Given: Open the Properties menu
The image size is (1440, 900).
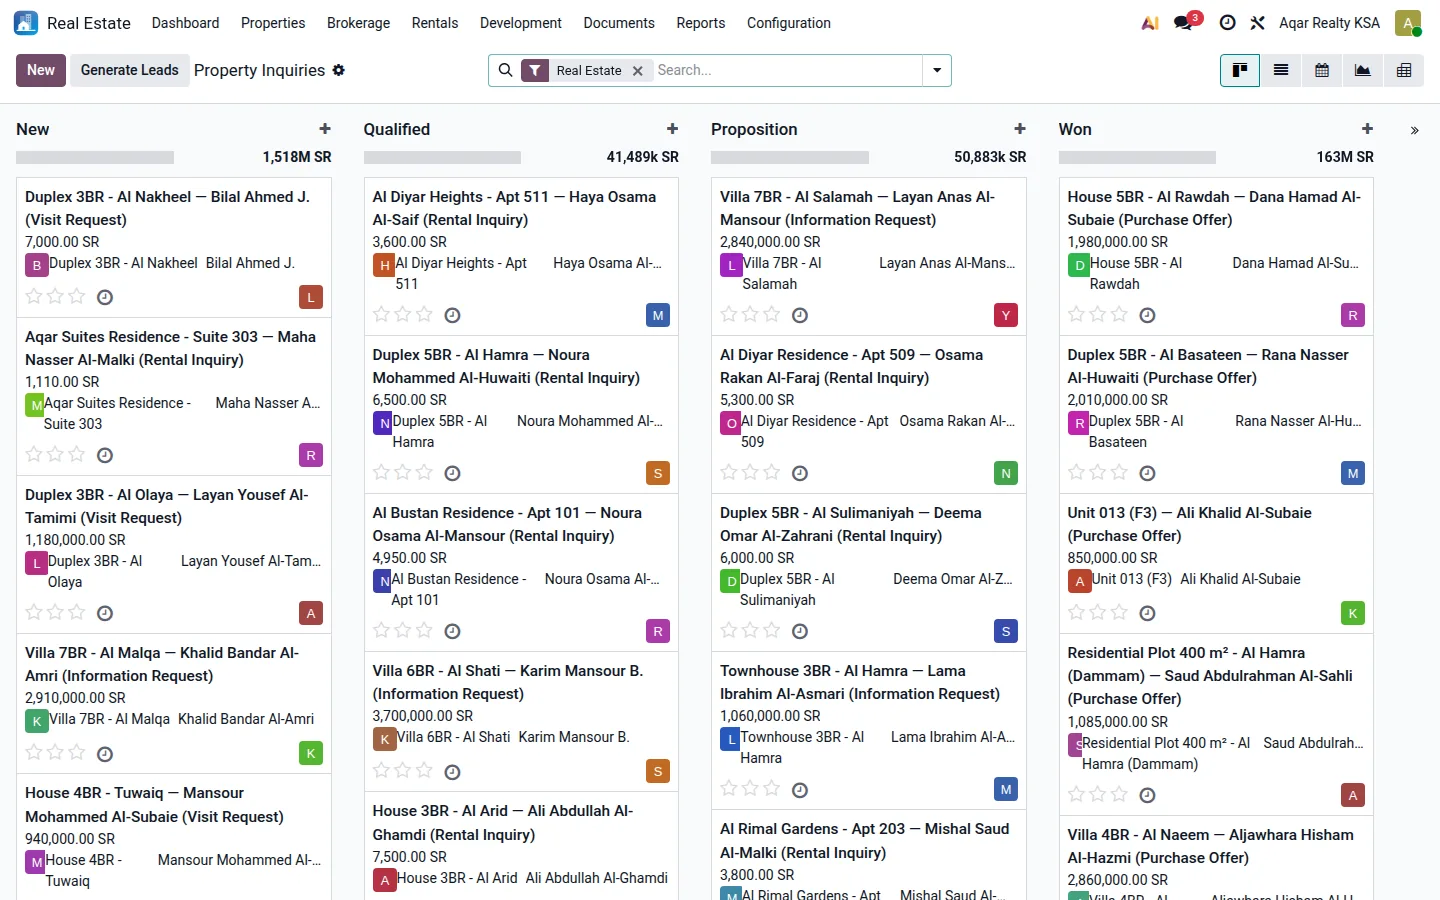Looking at the screenshot, I should (x=273, y=23).
